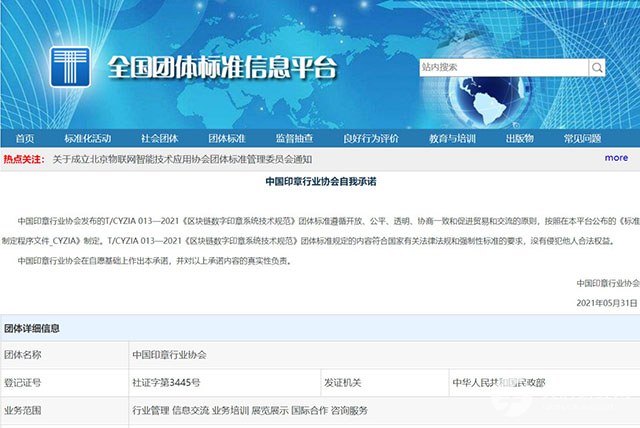Select the 中国印章行业协会自我承诺 heading
This screenshot has height=428, width=640.
(x=321, y=182)
